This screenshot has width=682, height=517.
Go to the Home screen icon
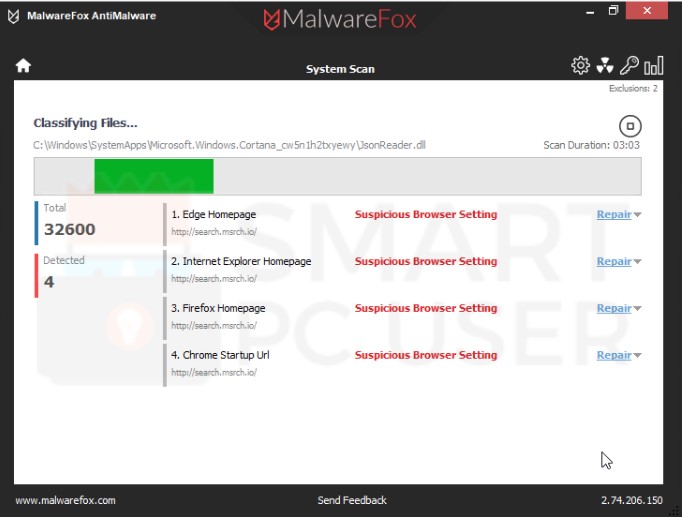(23, 66)
